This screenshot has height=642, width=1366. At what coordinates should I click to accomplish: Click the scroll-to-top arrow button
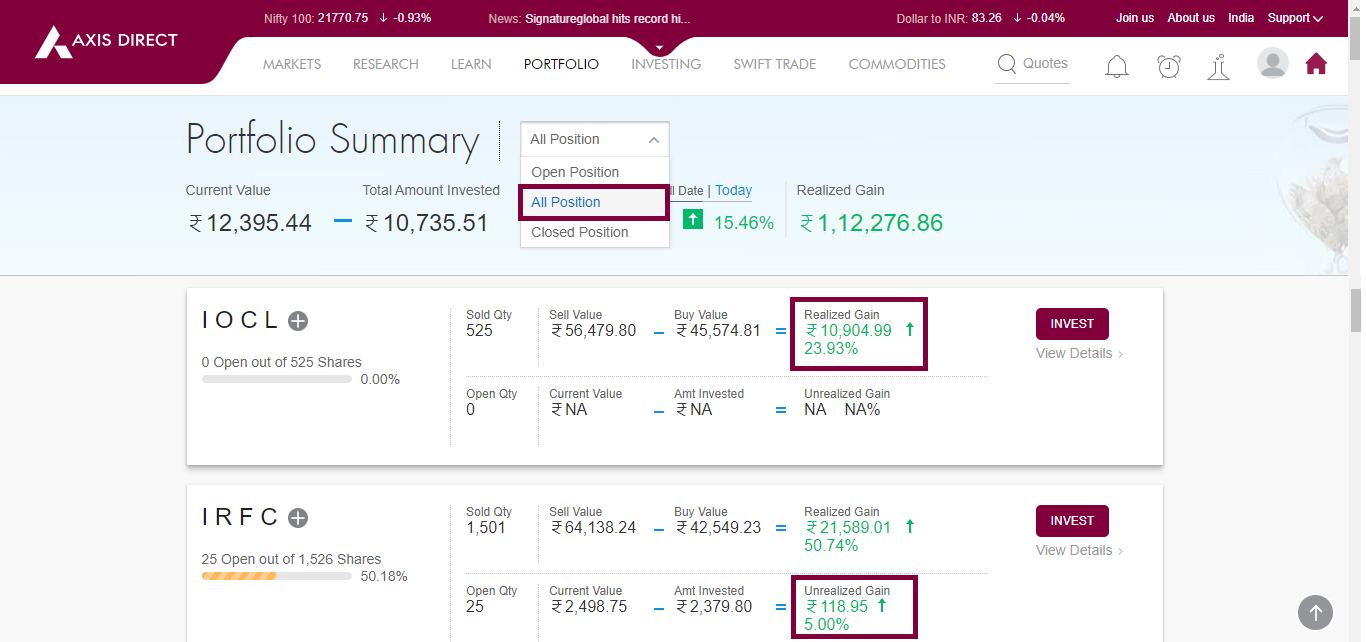1315,612
